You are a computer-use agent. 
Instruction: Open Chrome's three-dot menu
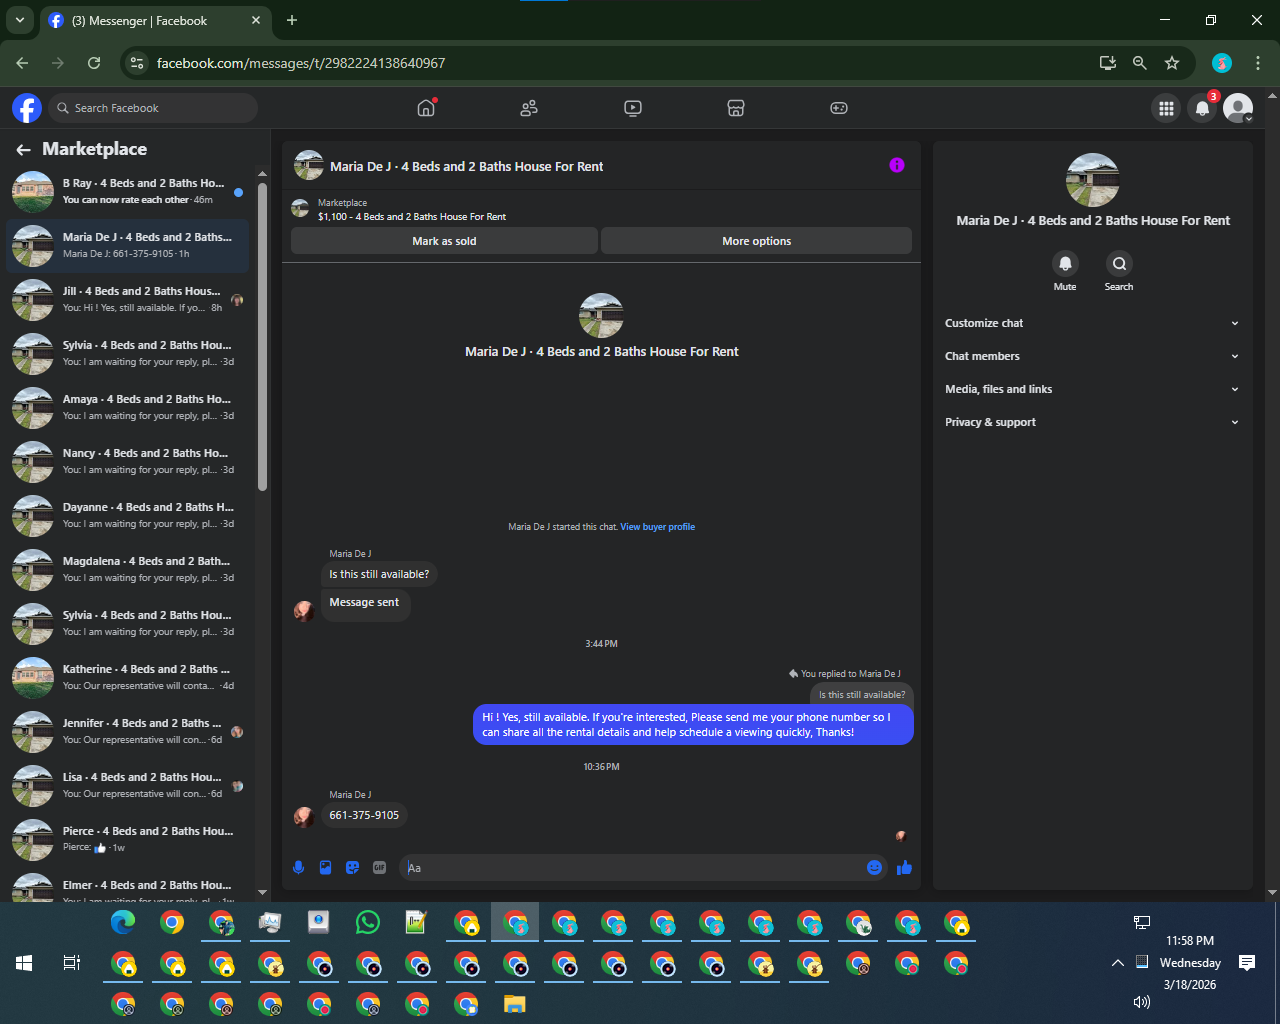coord(1258,63)
